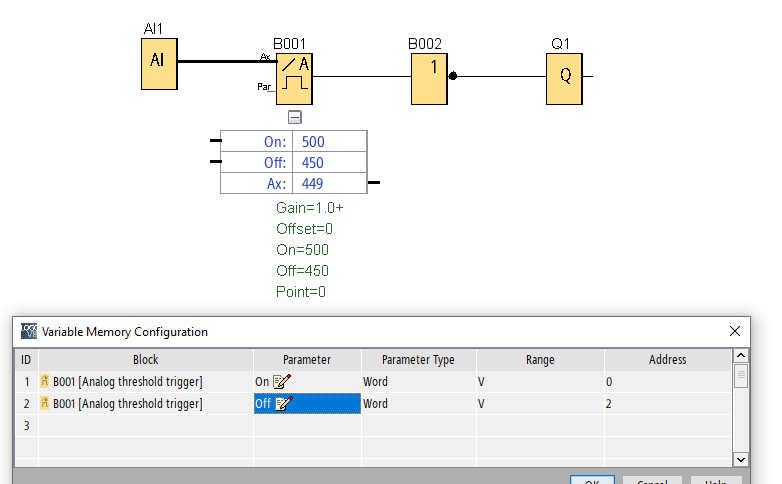Viewport: 782px width, 484px height.
Task: Click the block icon in row 2
Action: 45,404
